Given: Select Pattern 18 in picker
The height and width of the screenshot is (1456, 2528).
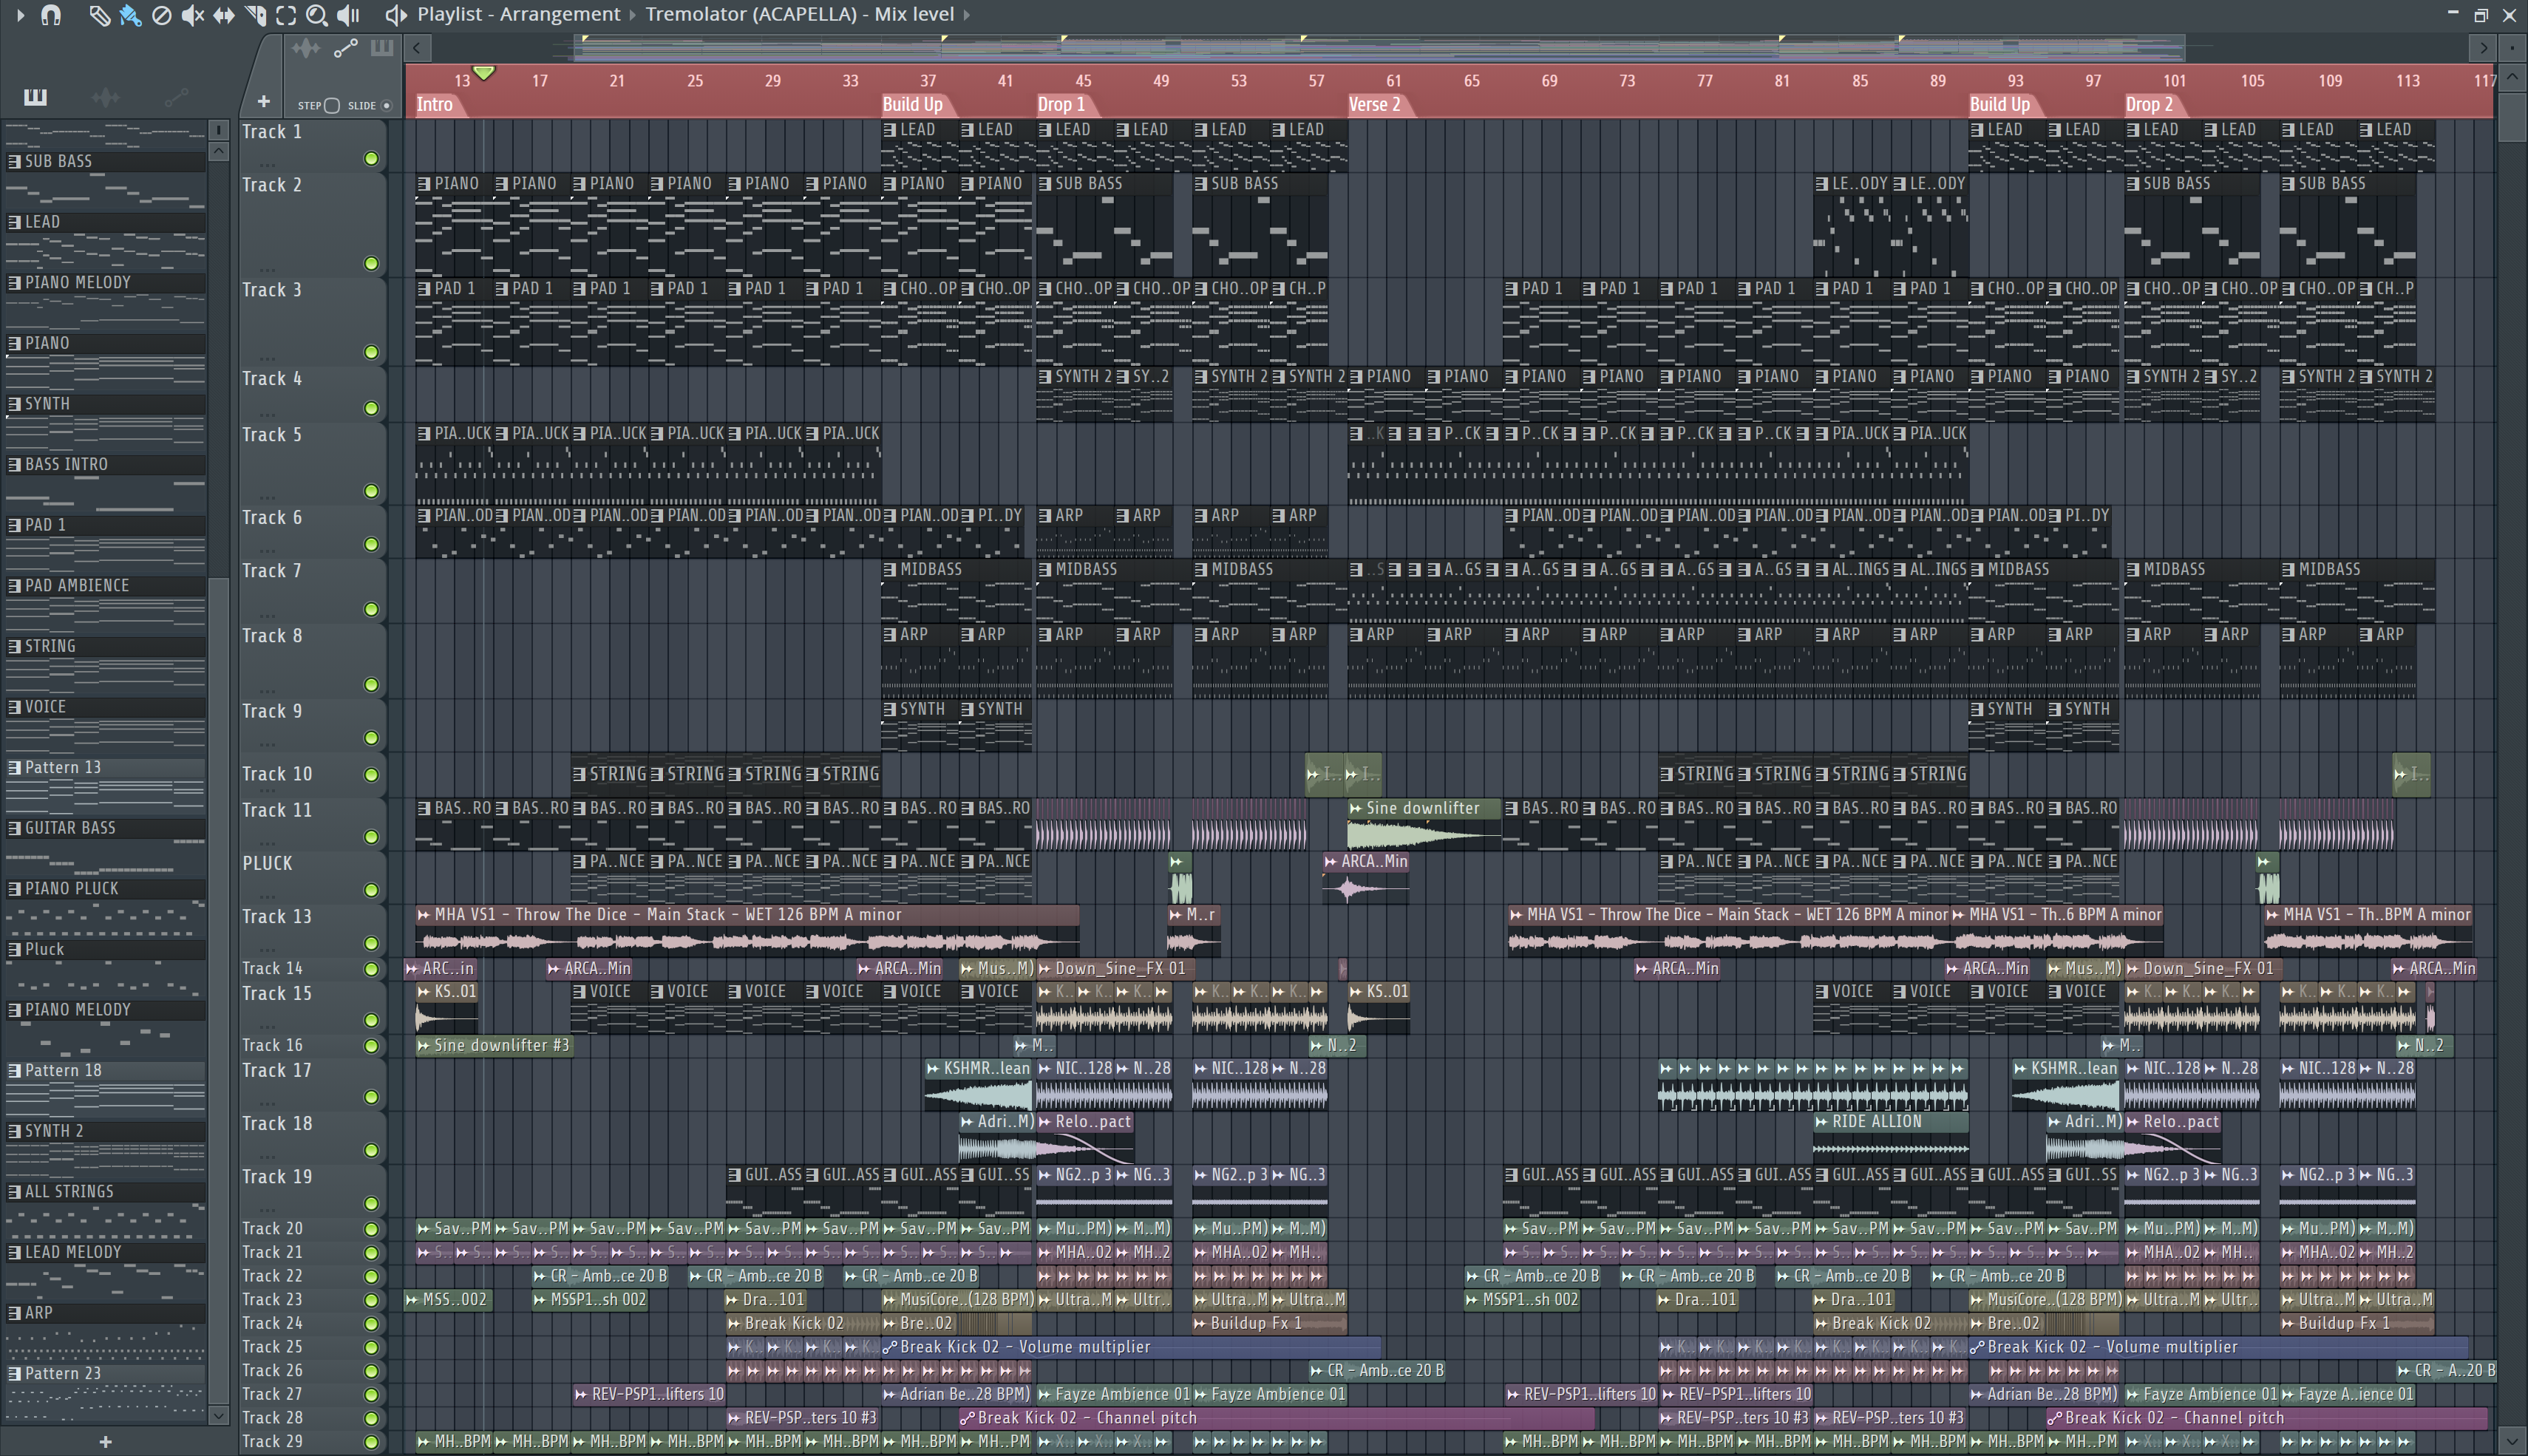Looking at the screenshot, I should click(105, 1070).
